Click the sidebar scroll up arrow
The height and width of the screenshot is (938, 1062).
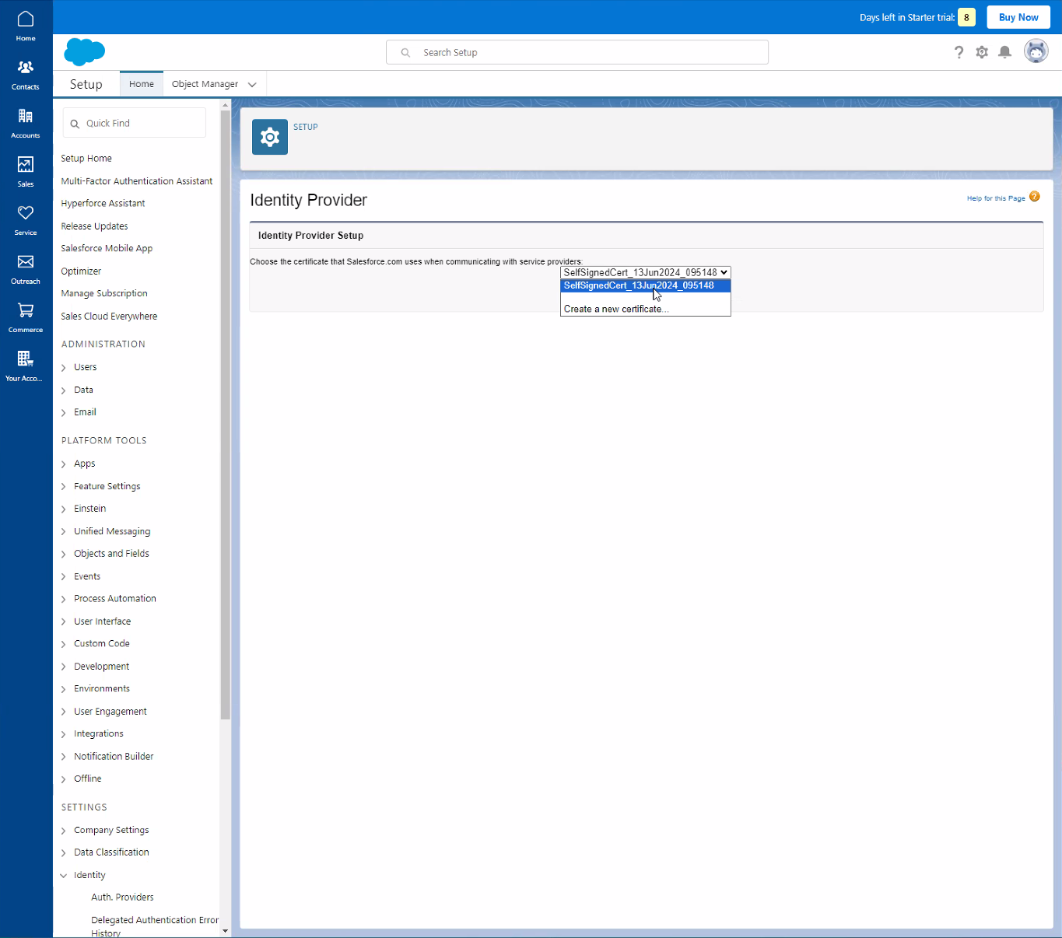click(x=226, y=105)
